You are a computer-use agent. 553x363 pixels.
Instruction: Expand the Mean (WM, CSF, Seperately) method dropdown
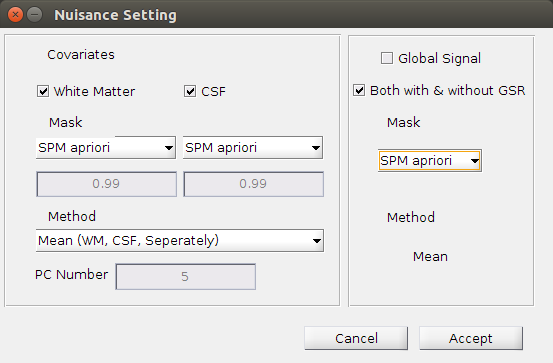coord(180,241)
